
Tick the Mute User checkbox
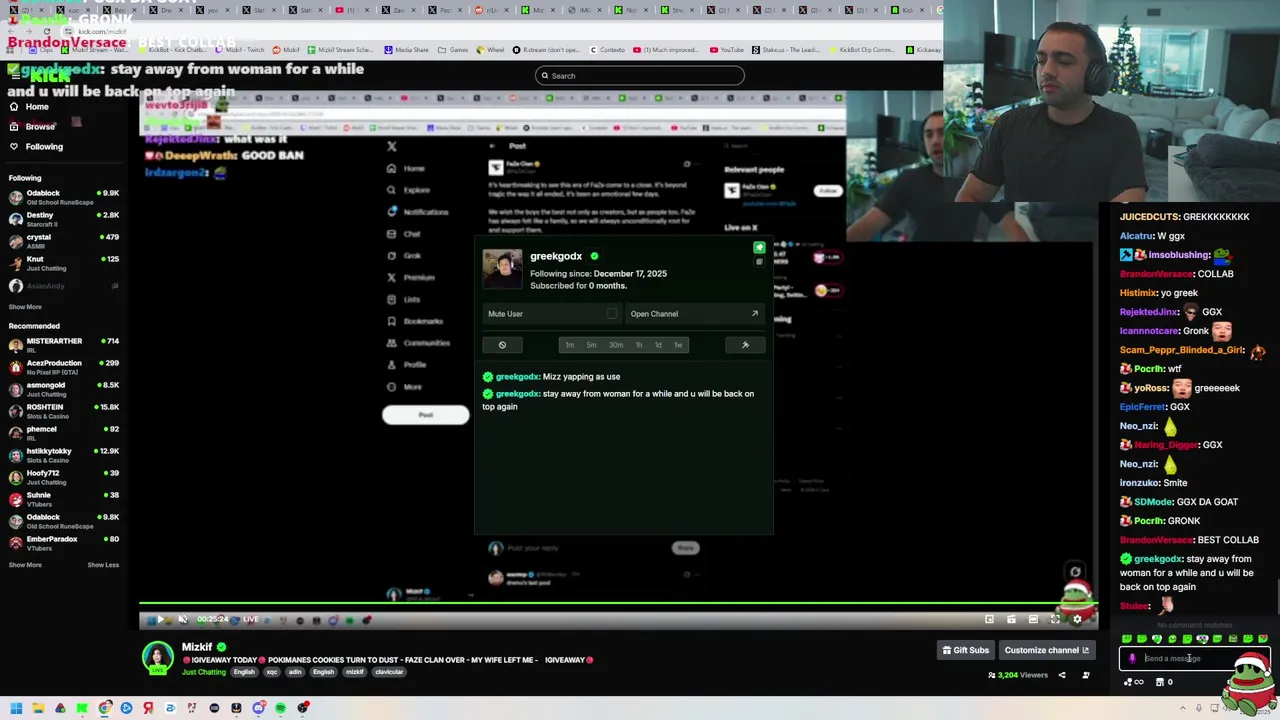(612, 314)
